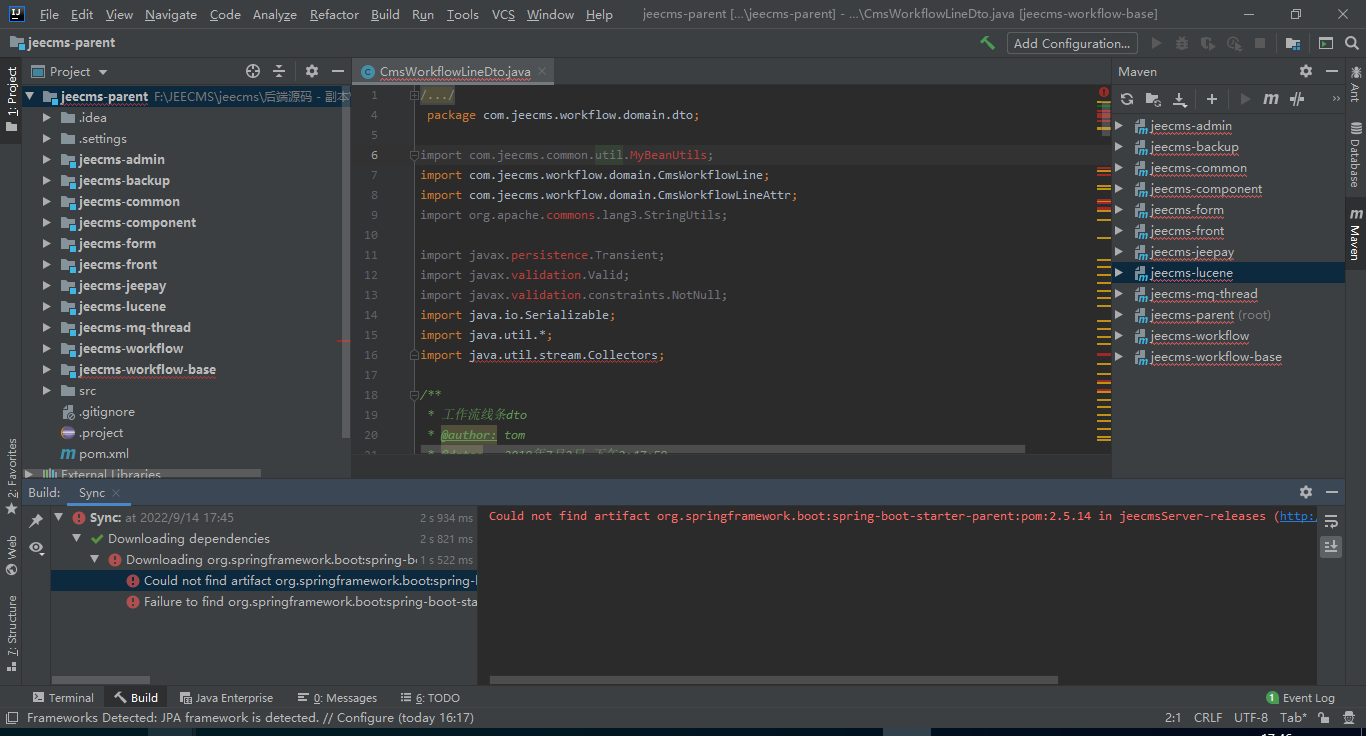Click locate/scroll-from-source icon in Project panel

coord(253,71)
